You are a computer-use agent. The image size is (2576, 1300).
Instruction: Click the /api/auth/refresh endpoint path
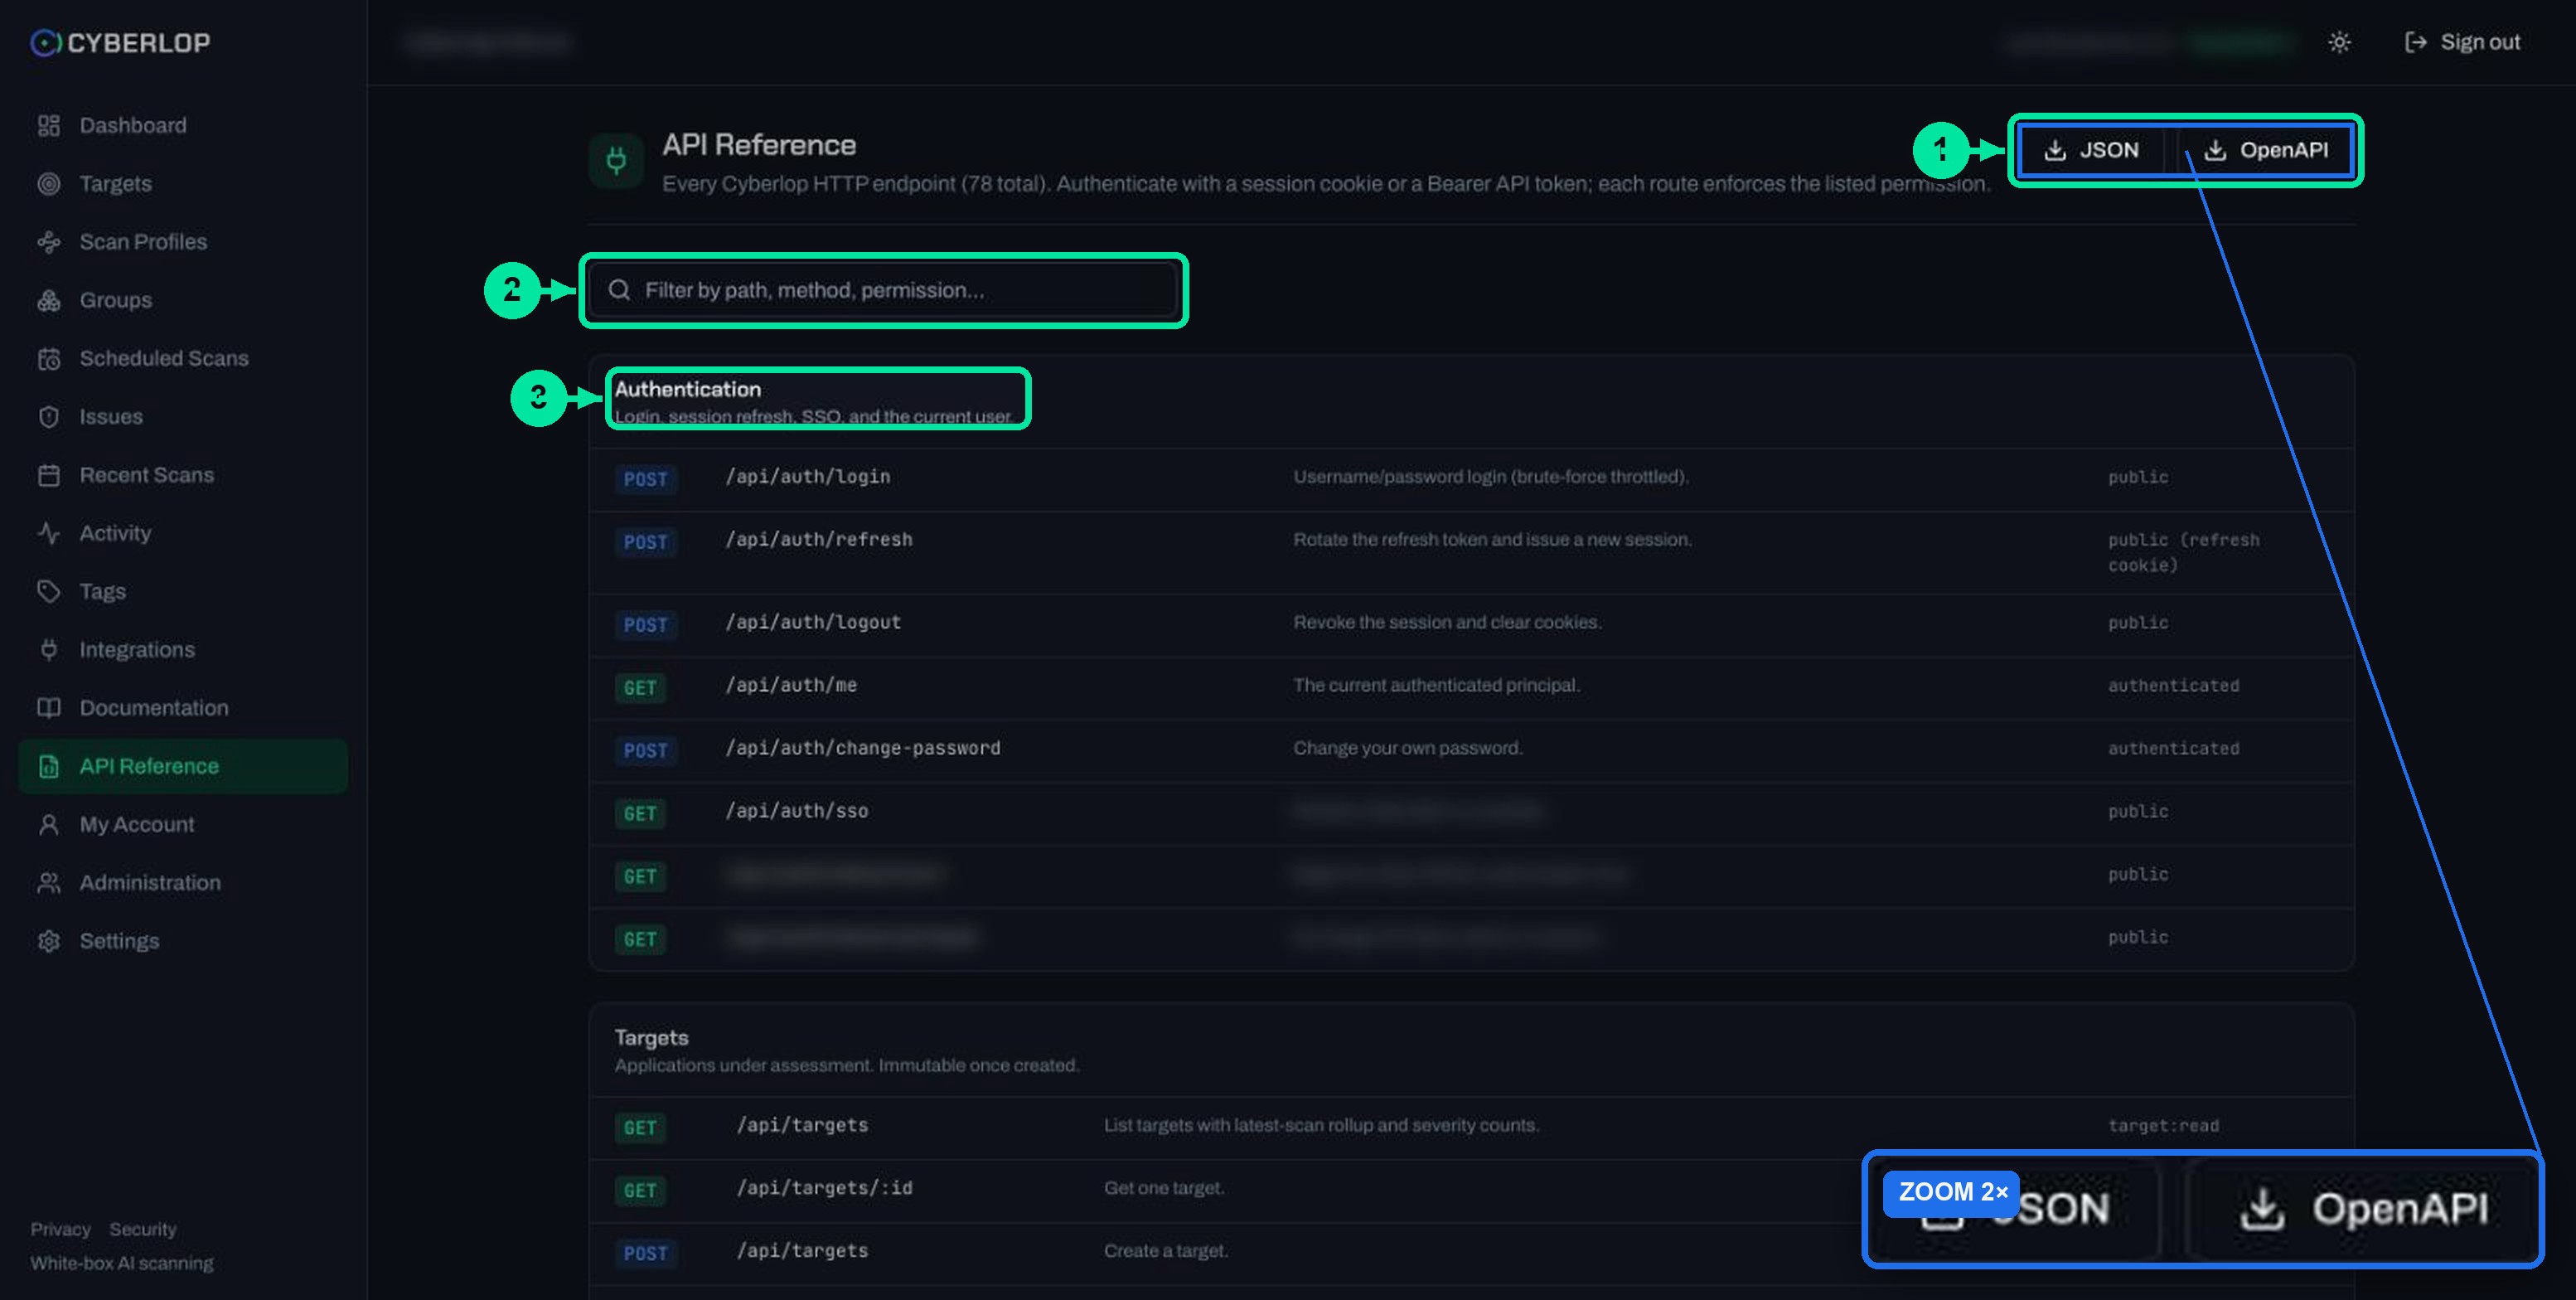tap(819, 540)
